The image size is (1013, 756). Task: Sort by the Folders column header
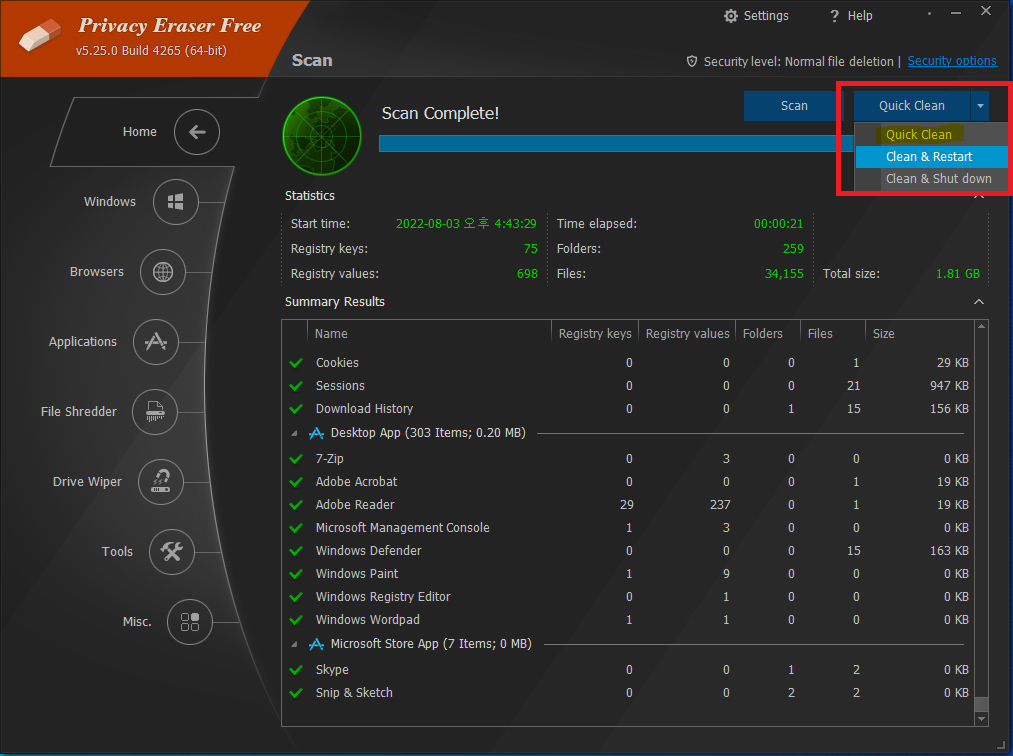tap(768, 334)
